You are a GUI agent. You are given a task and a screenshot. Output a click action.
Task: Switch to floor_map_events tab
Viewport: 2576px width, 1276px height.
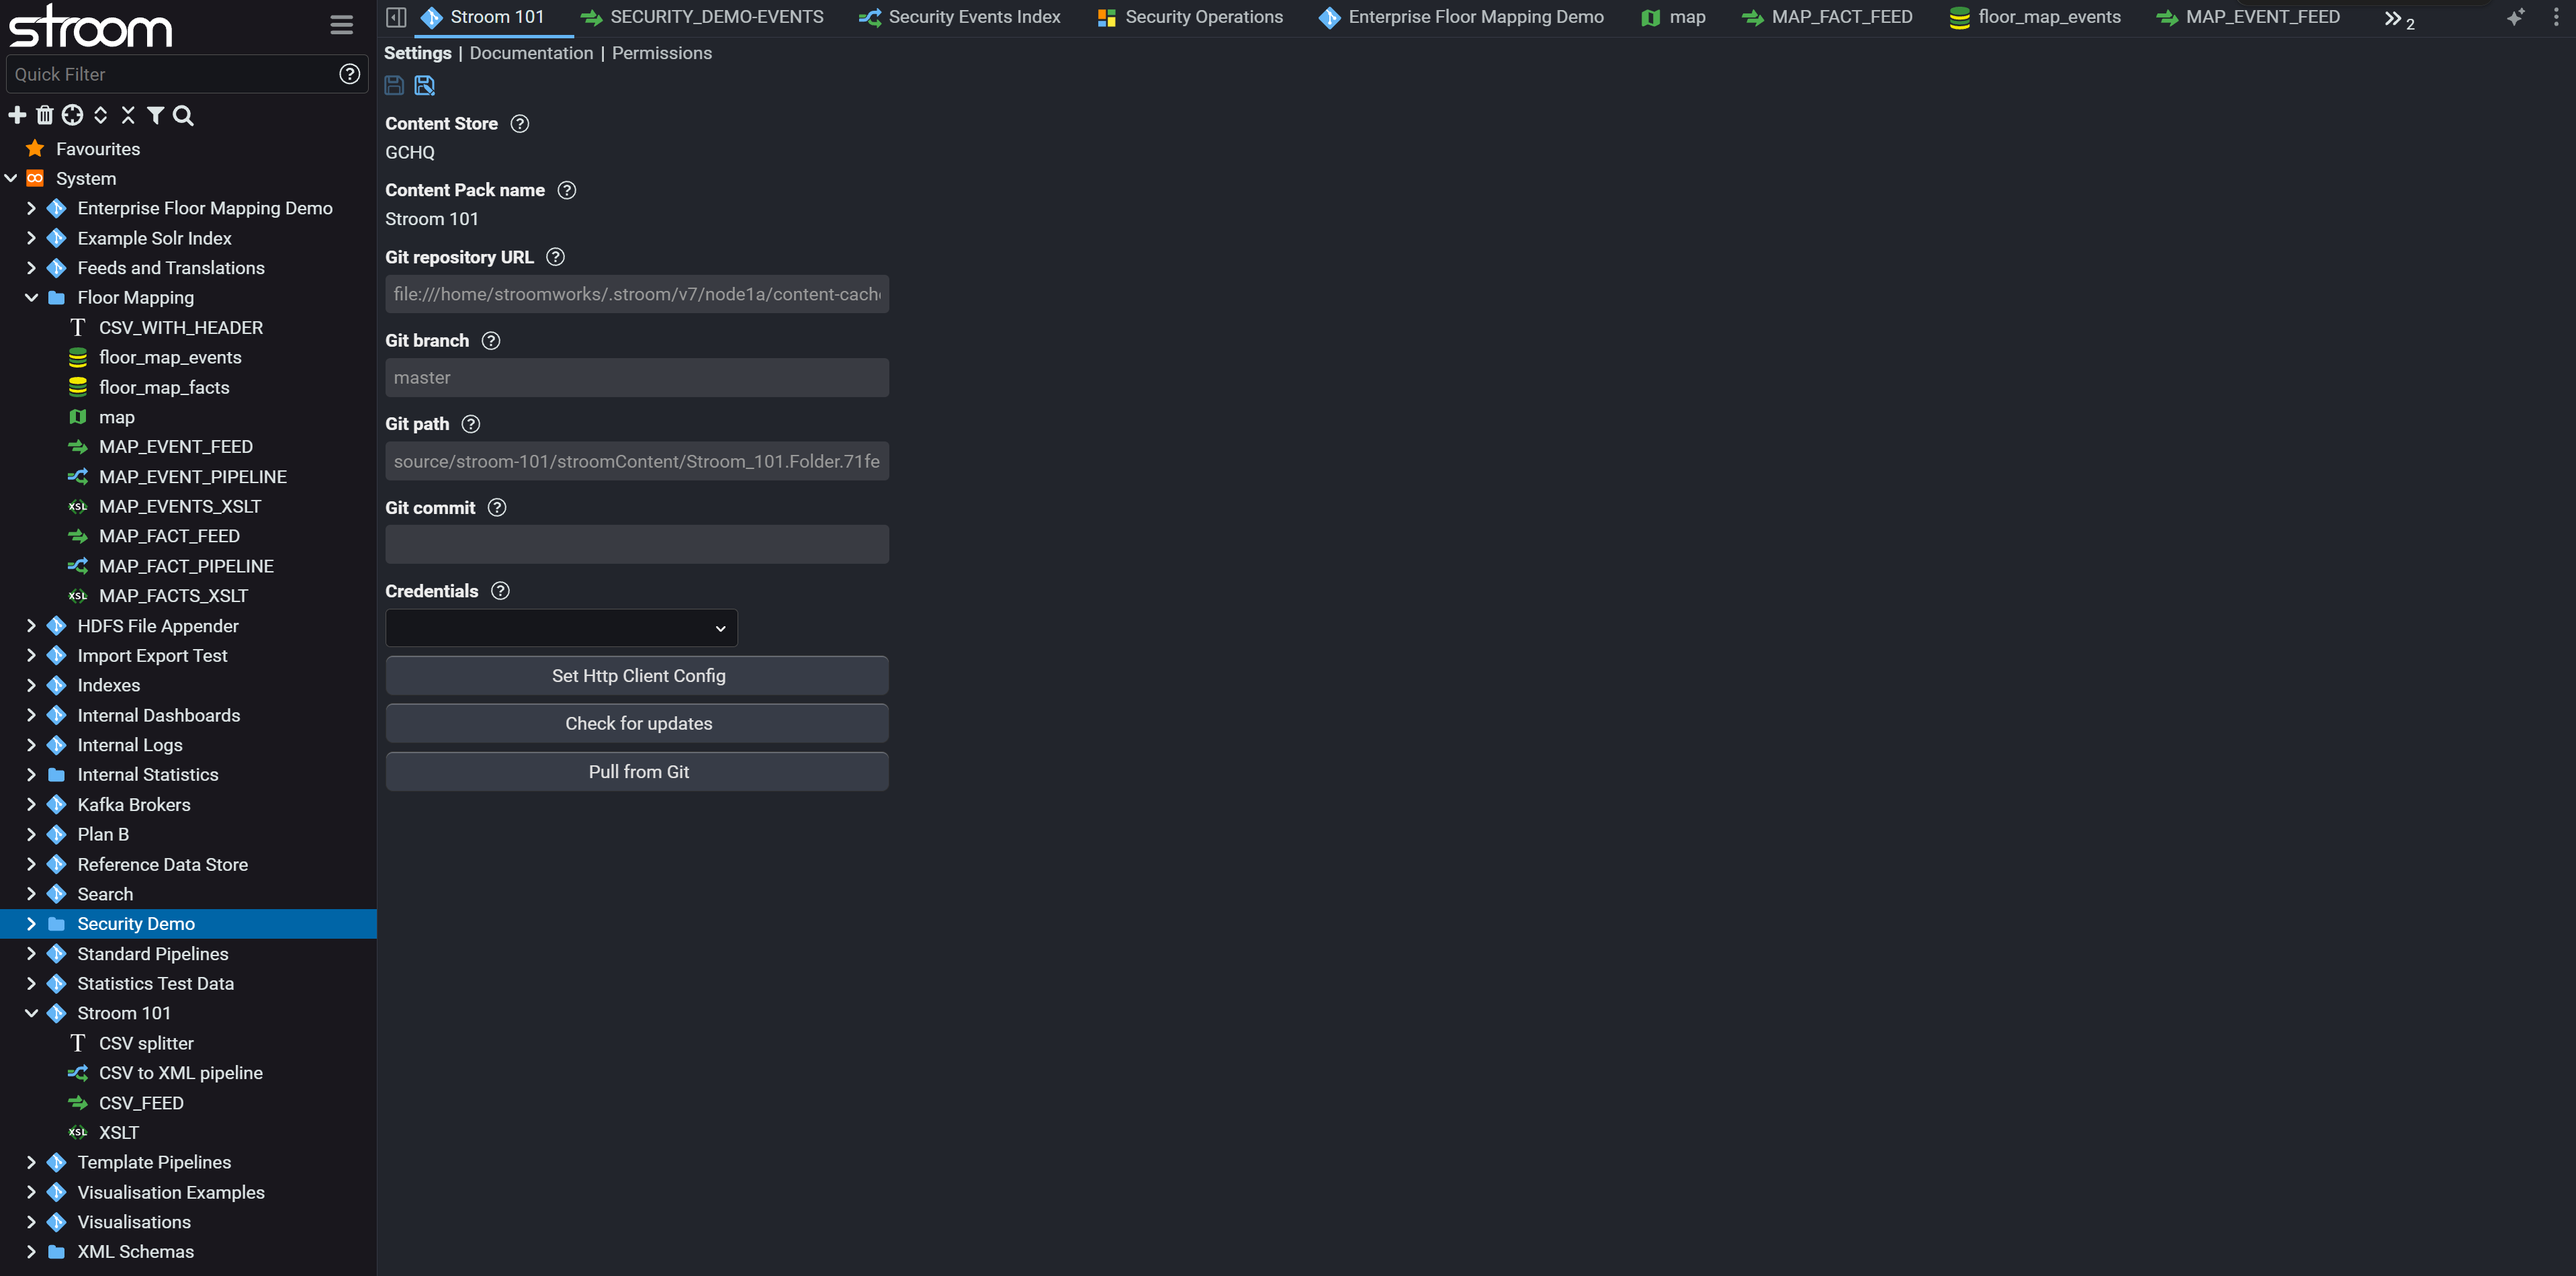[x=2035, y=17]
